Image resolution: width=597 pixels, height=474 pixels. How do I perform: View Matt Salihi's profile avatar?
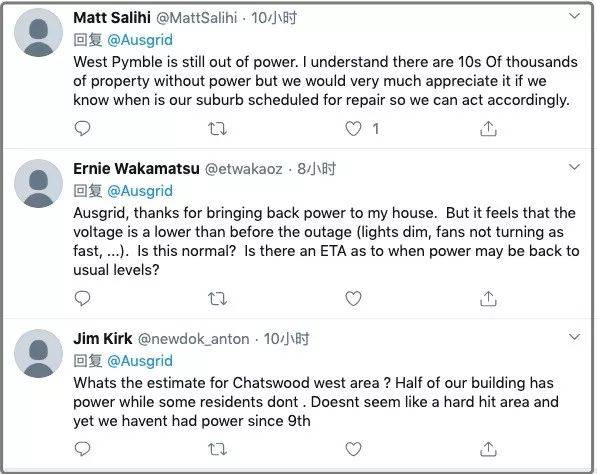click(x=38, y=33)
